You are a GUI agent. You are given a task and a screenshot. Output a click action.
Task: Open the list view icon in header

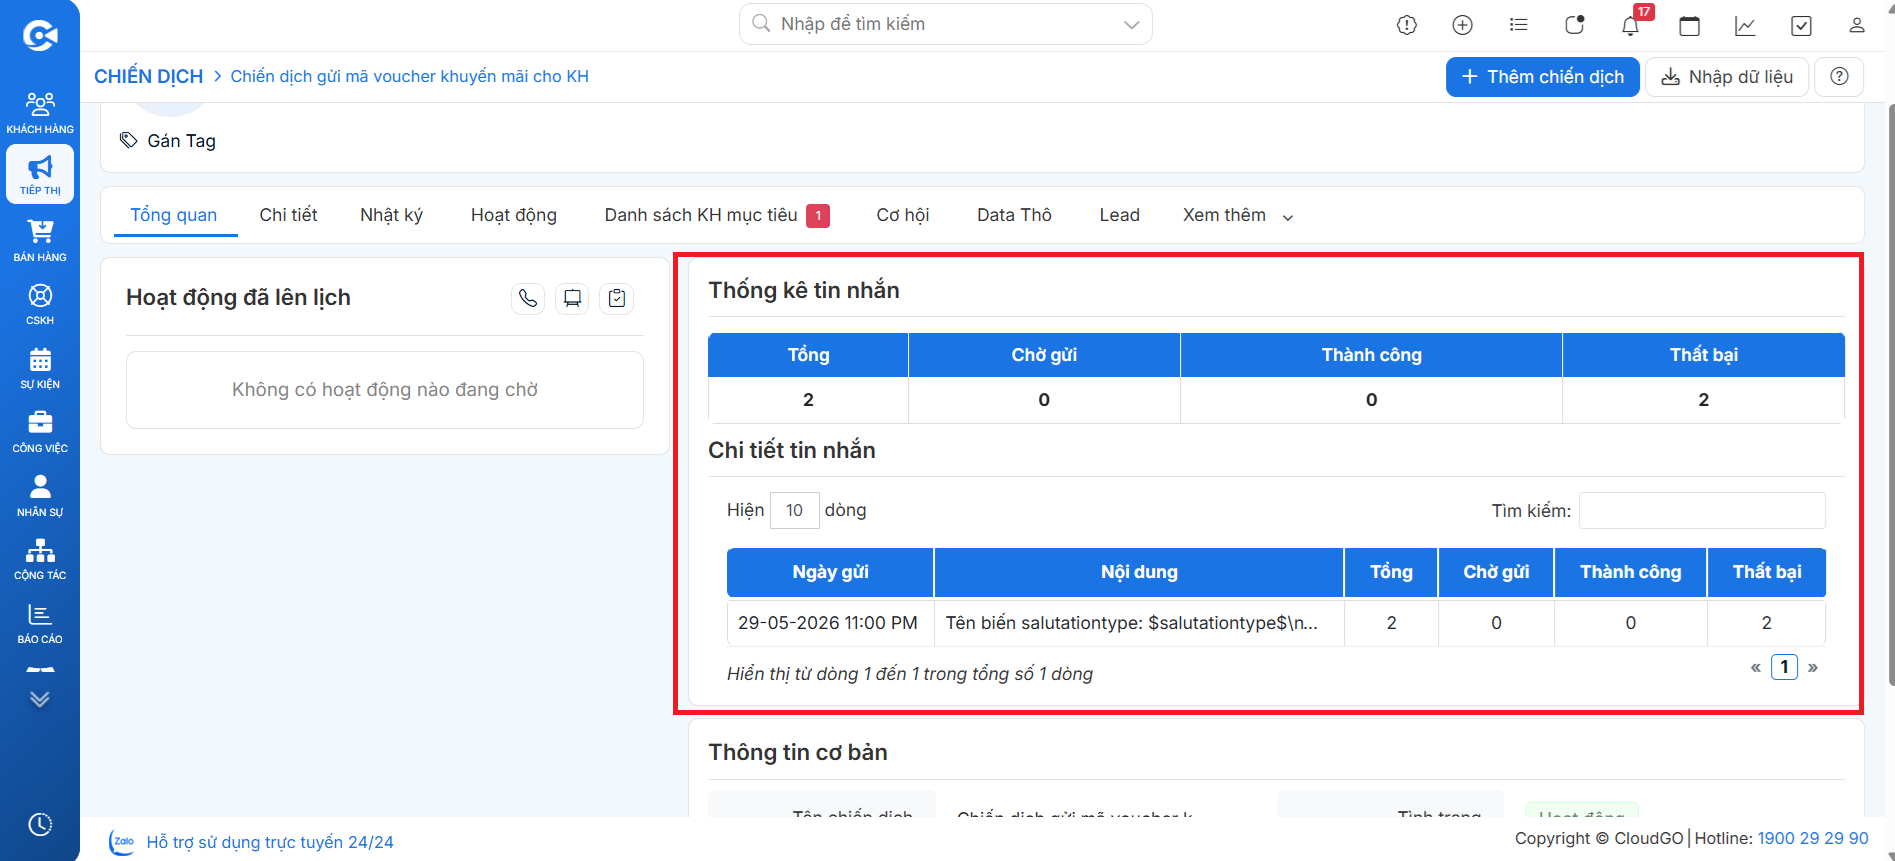click(1518, 25)
